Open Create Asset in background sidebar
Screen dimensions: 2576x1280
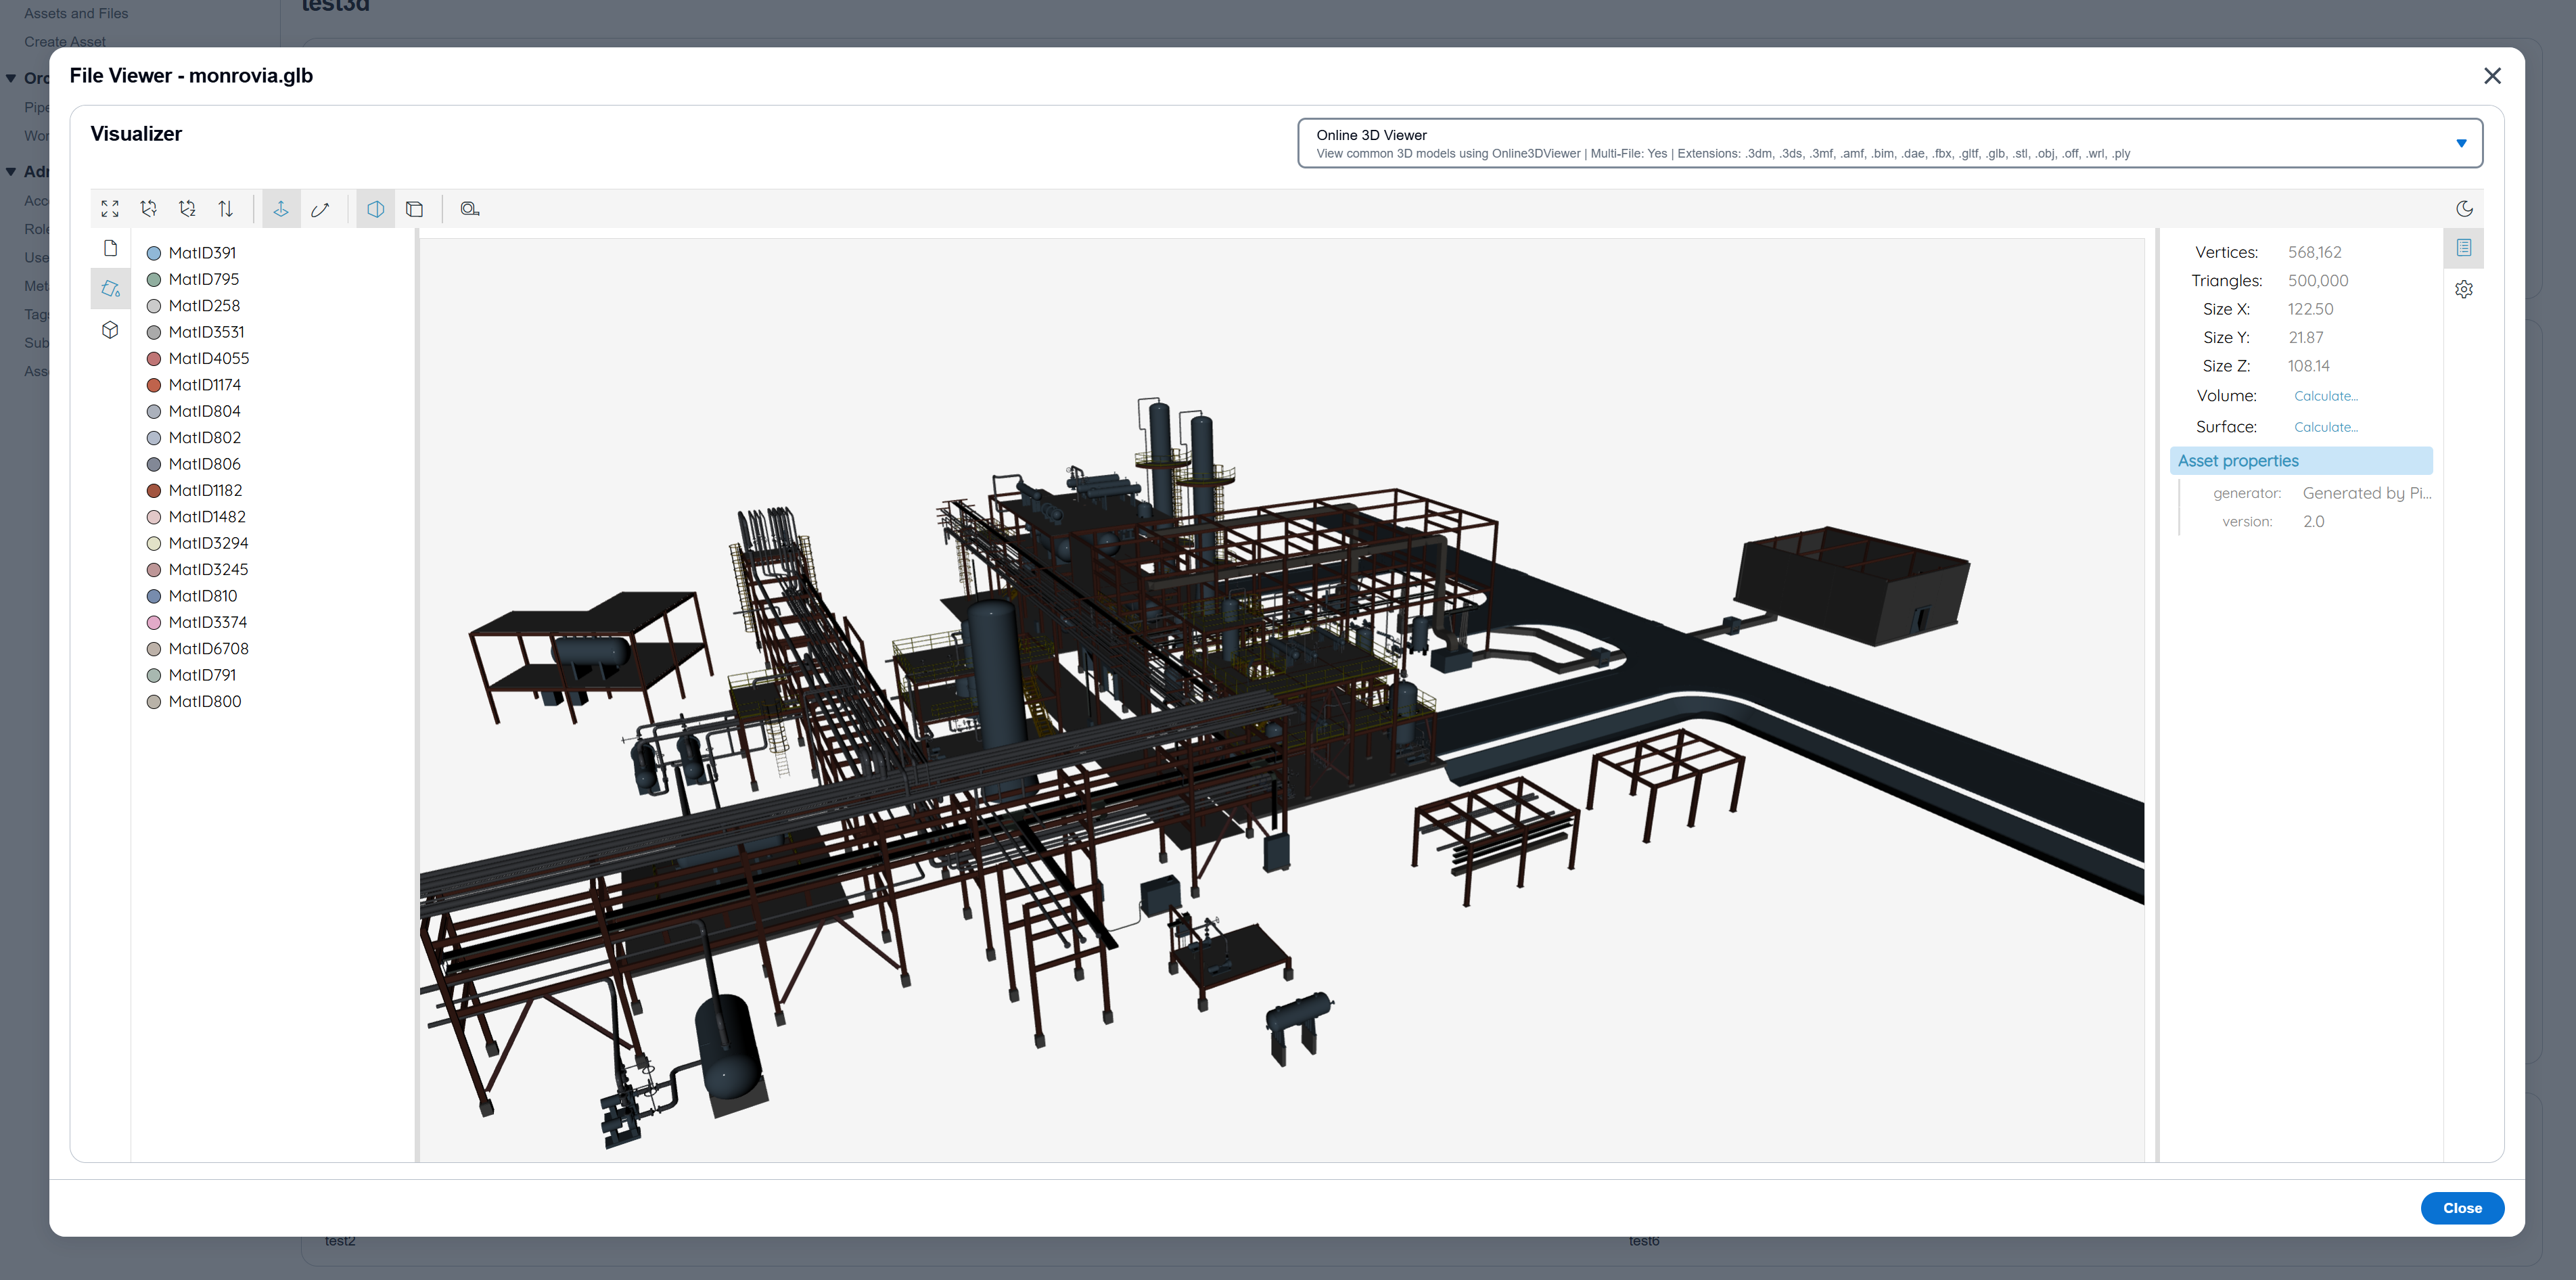pos(65,41)
